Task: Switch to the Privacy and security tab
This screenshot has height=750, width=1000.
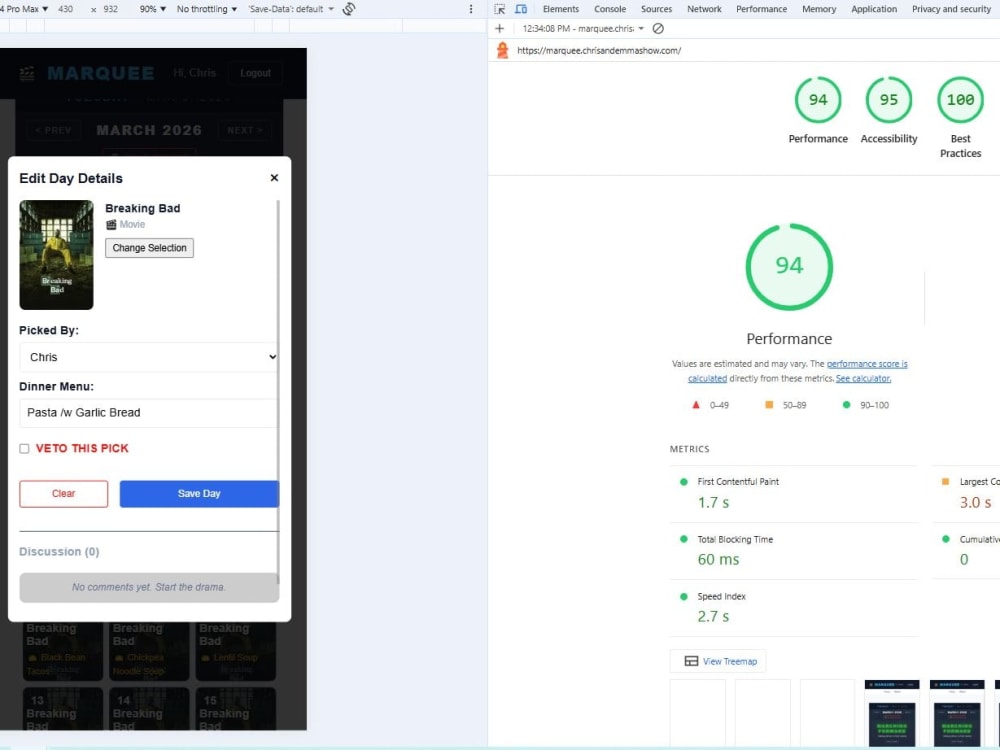Action: (951, 9)
